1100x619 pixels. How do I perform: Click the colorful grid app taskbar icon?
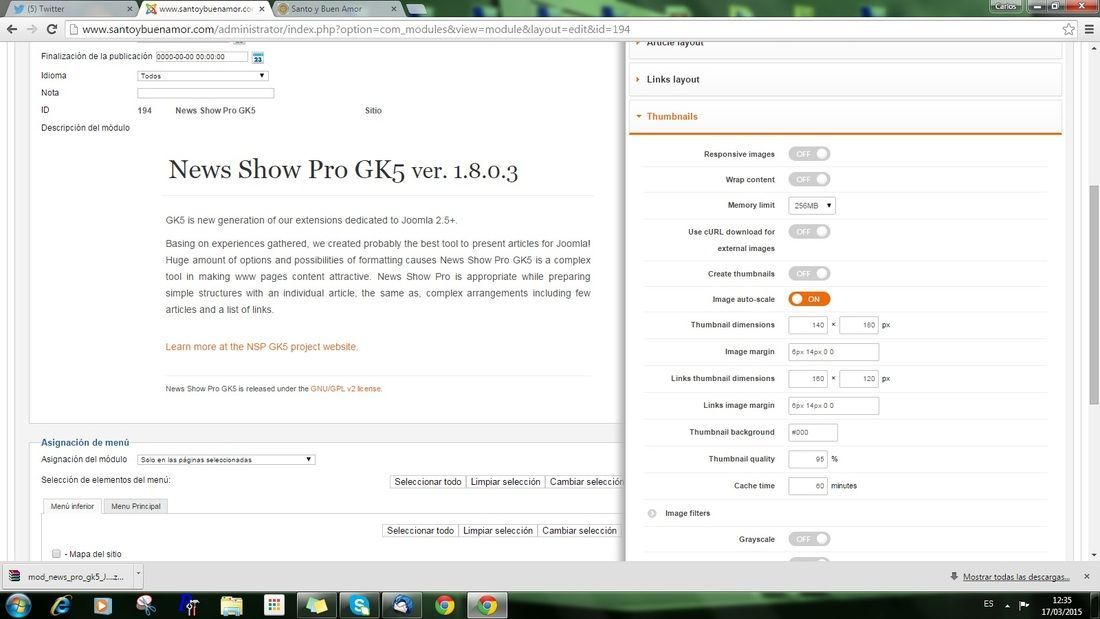(x=274, y=605)
